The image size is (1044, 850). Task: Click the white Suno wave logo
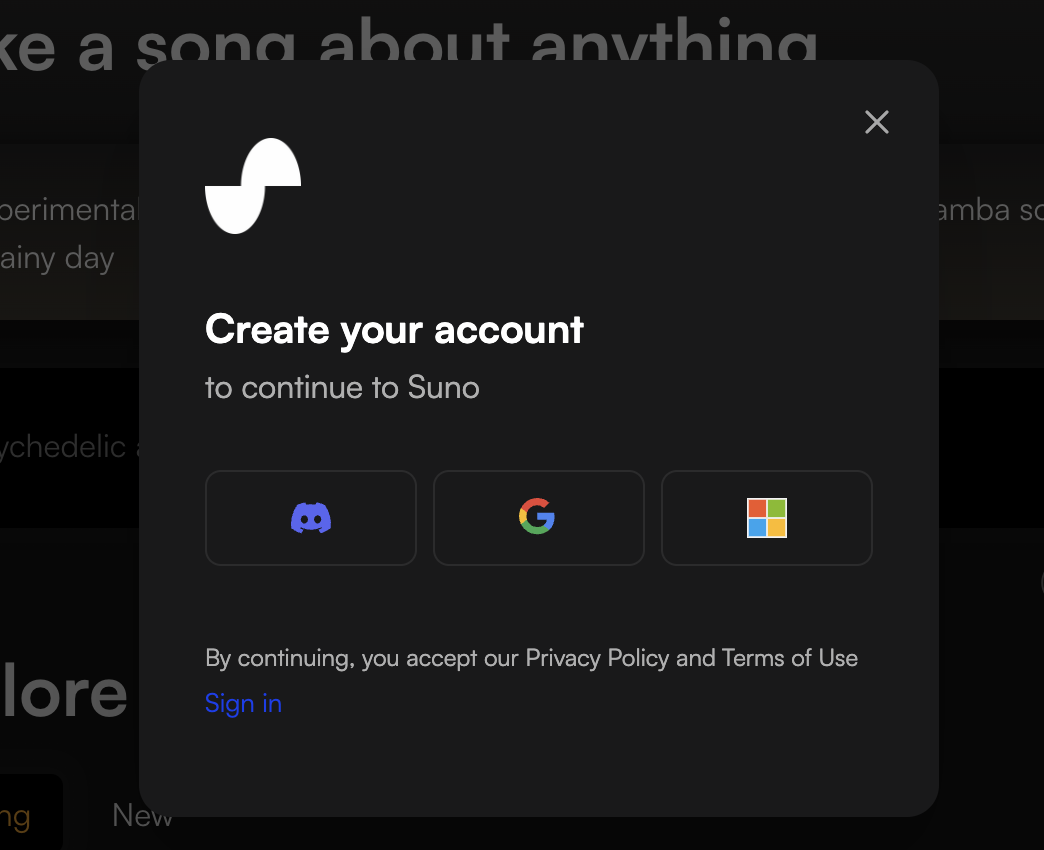click(253, 186)
